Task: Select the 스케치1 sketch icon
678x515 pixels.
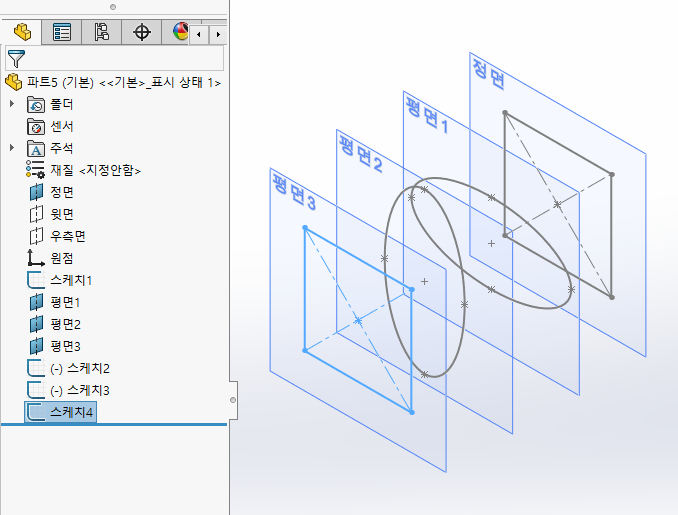Action: tap(36, 280)
